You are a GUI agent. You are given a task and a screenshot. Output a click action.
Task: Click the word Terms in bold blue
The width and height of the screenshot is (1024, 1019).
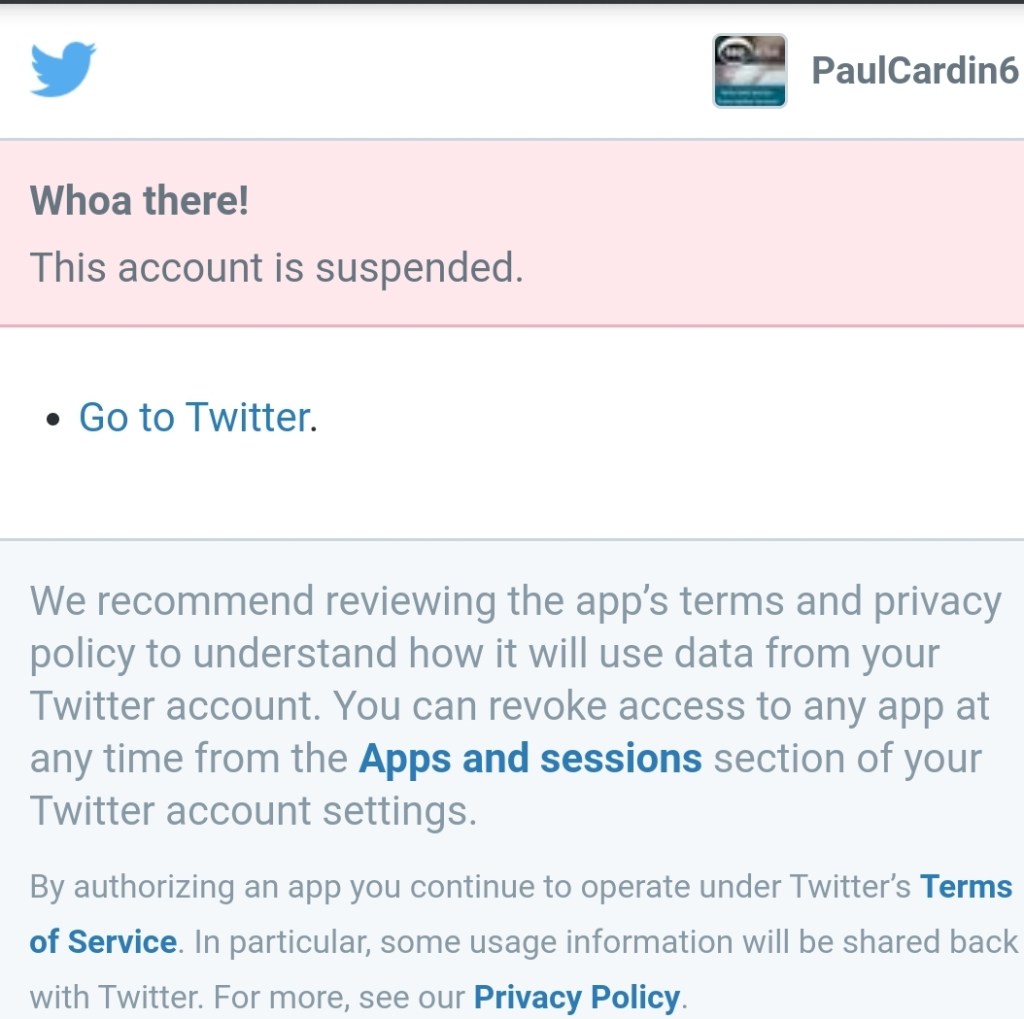966,886
